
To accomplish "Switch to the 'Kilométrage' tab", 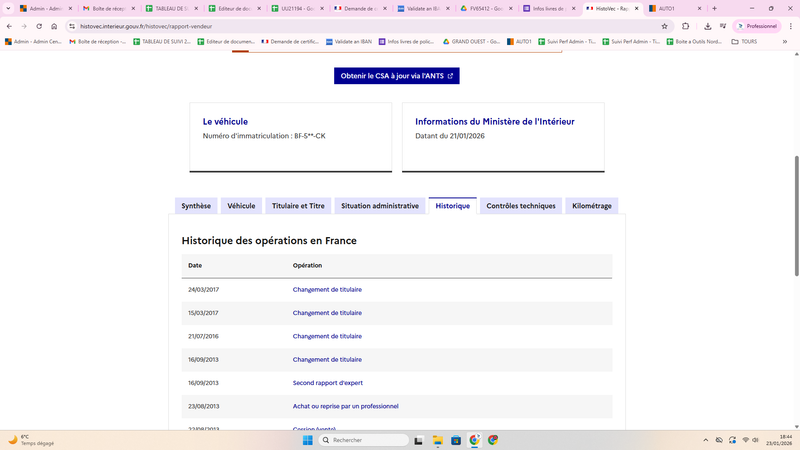I will click(x=591, y=206).
